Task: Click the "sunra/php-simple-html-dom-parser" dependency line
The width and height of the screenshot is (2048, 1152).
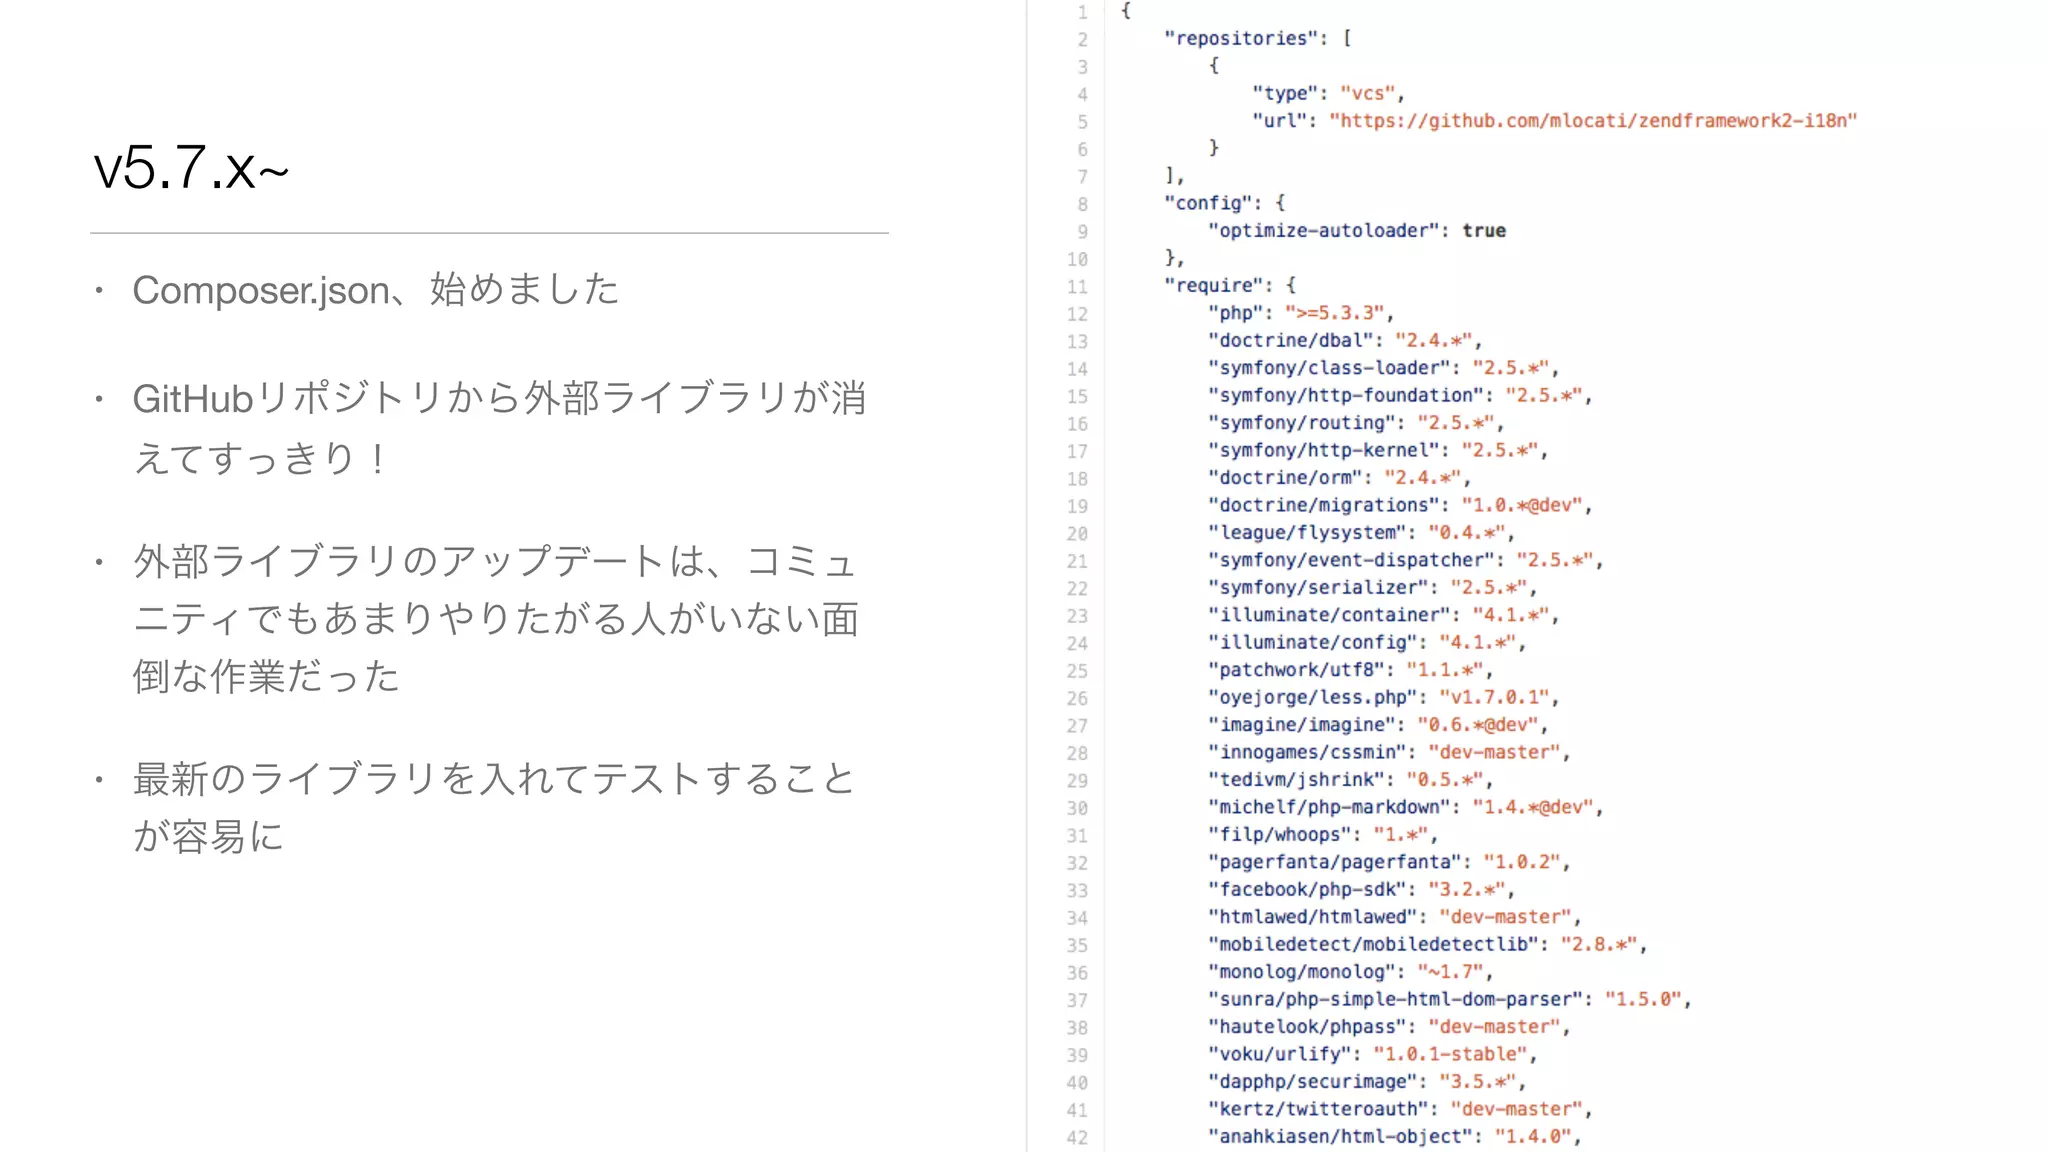Action: pyautogui.click(x=1449, y=1000)
